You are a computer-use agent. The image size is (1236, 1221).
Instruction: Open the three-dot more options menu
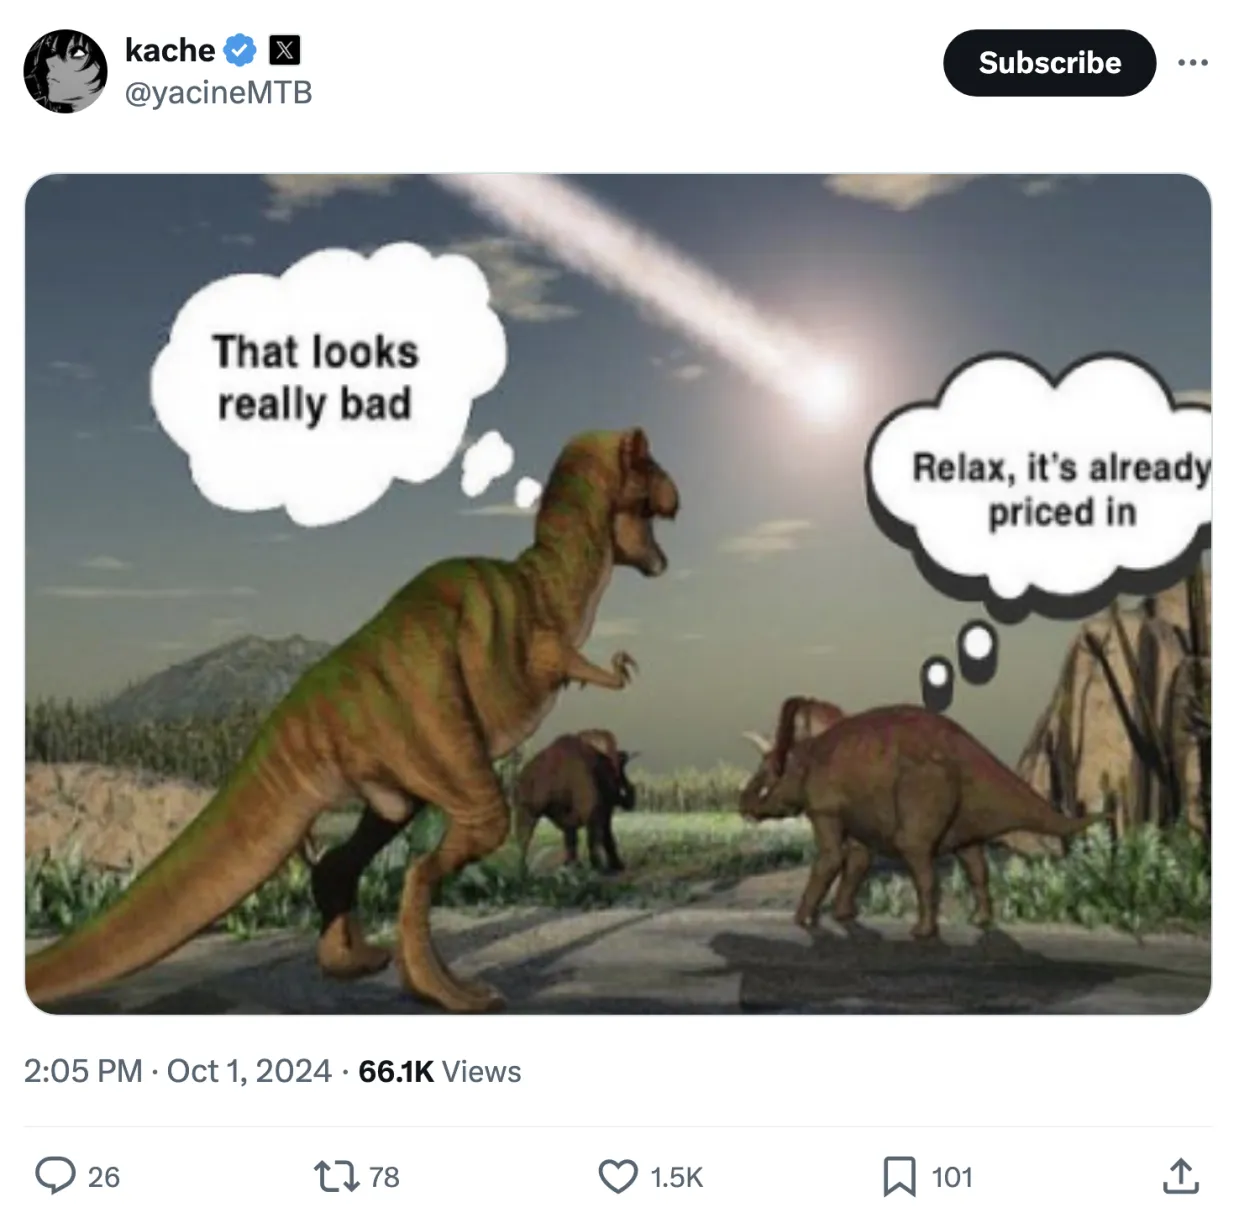pyautogui.click(x=1192, y=63)
